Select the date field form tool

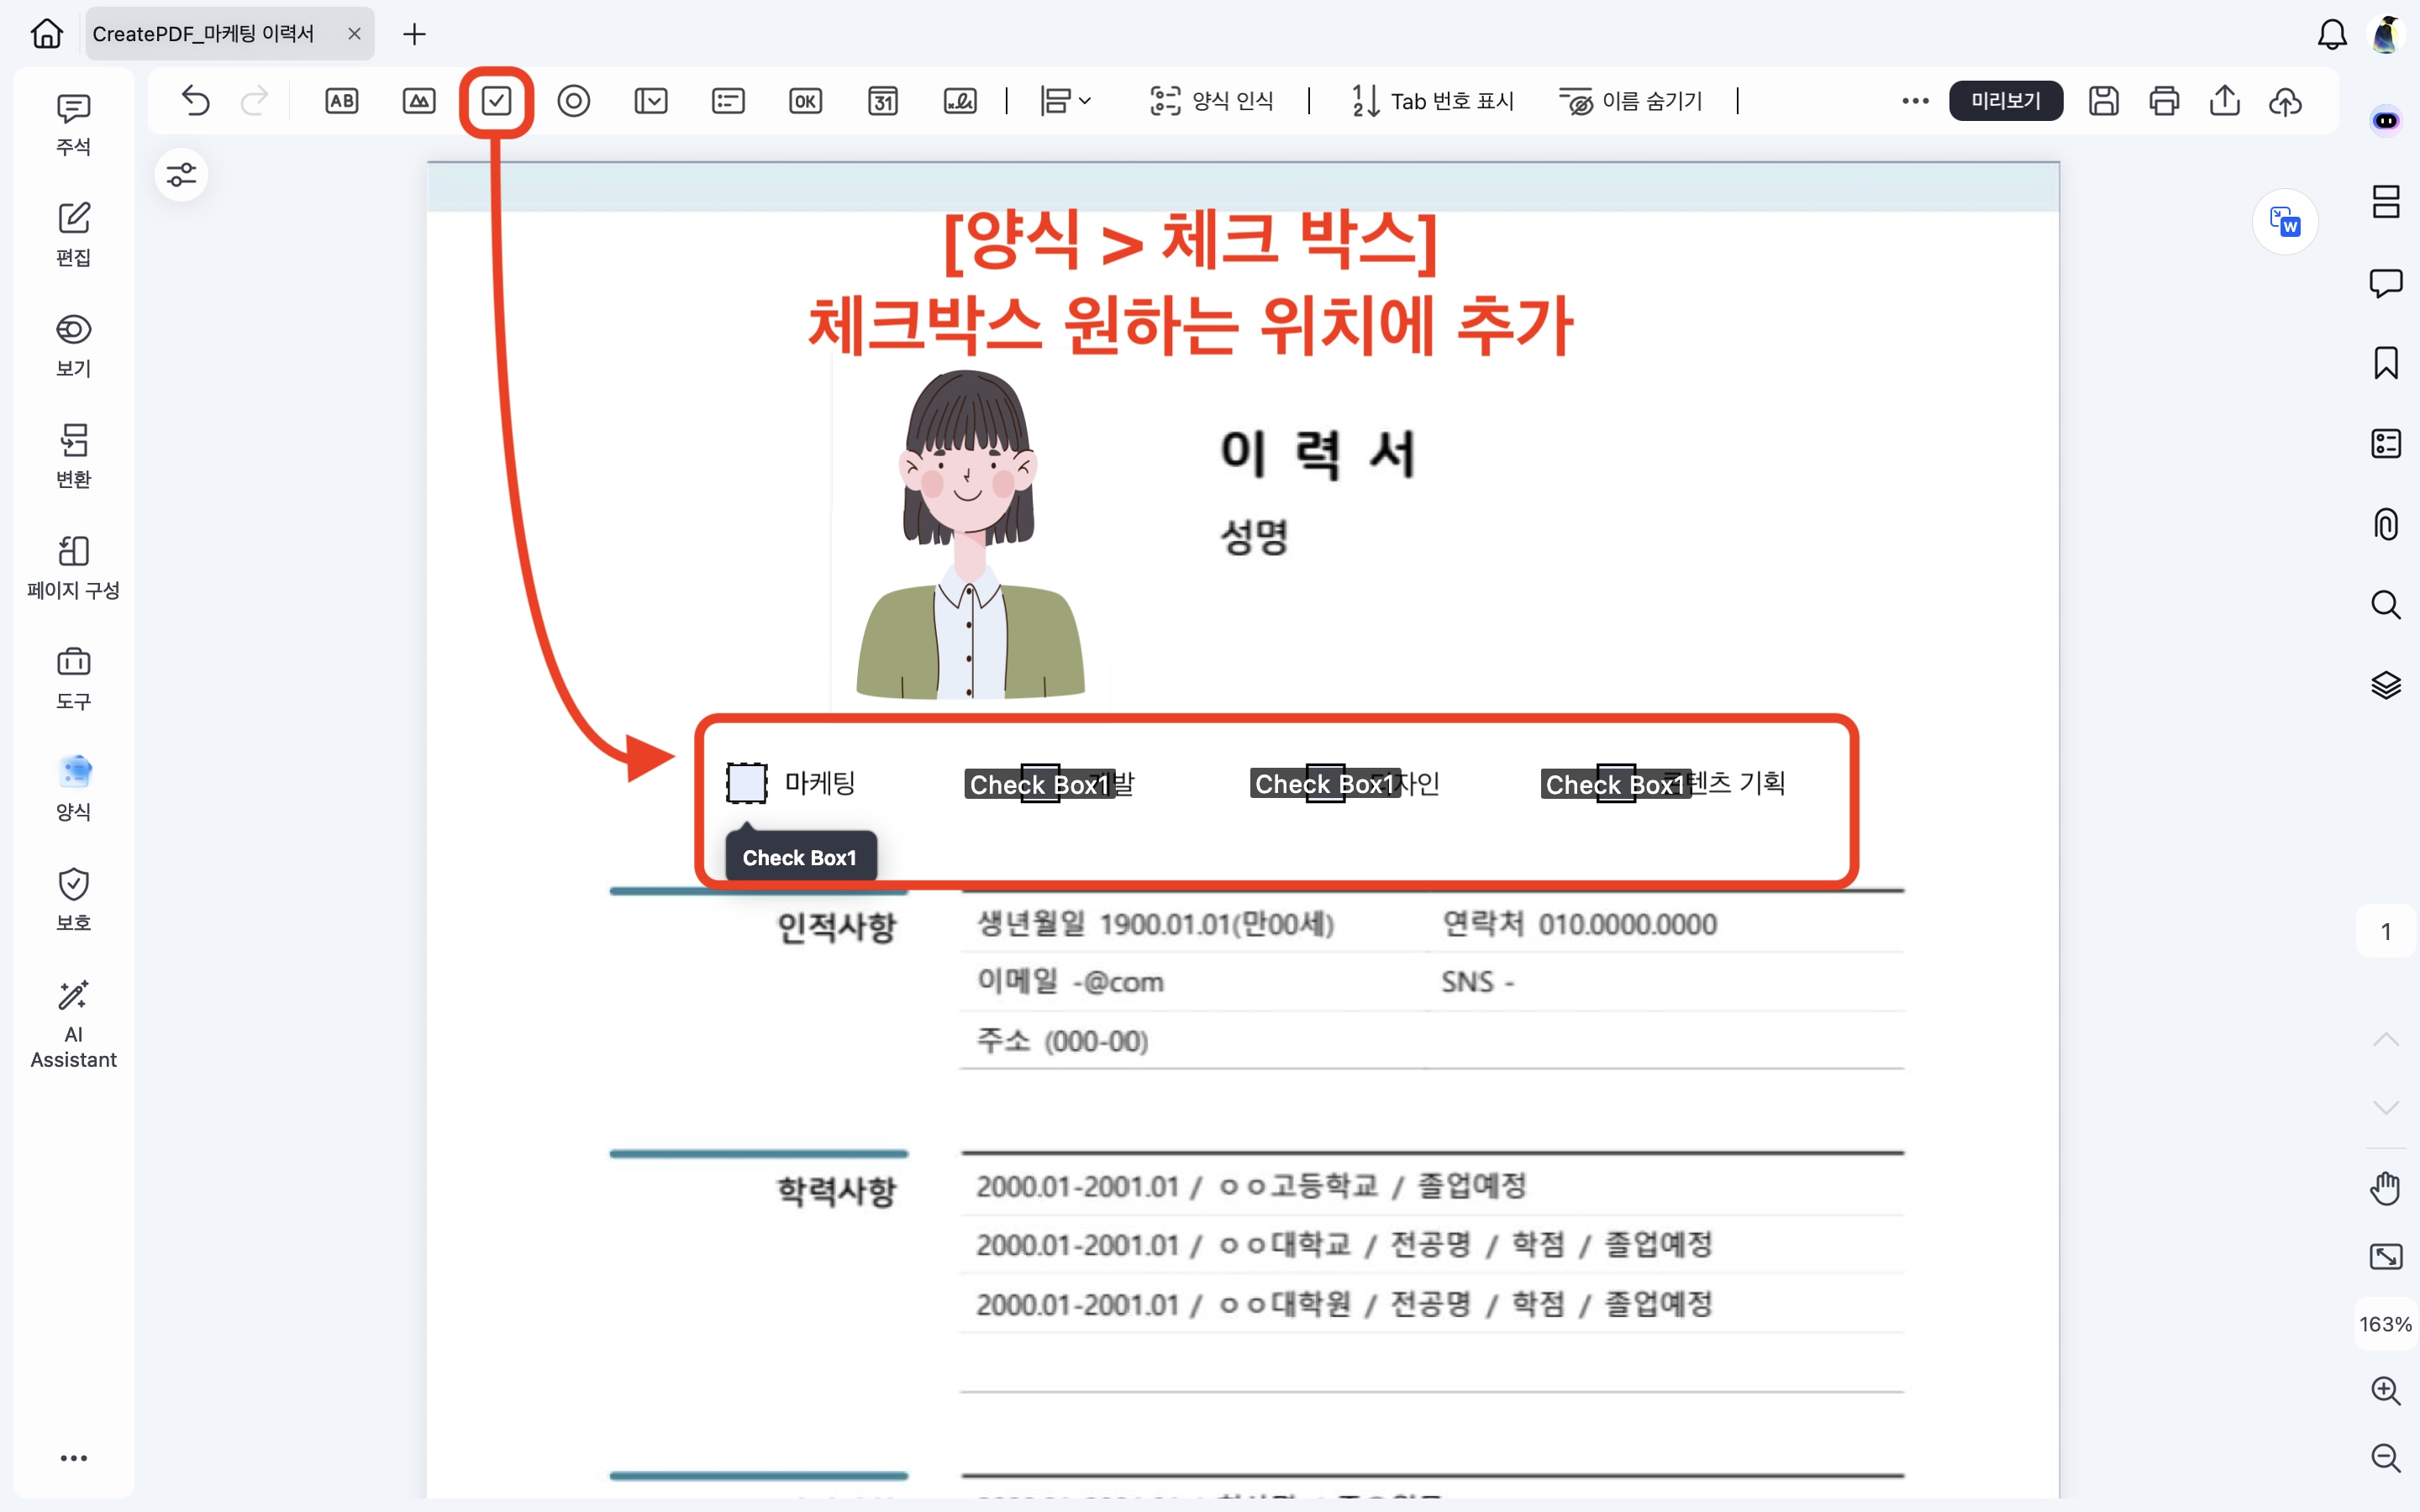tap(882, 101)
